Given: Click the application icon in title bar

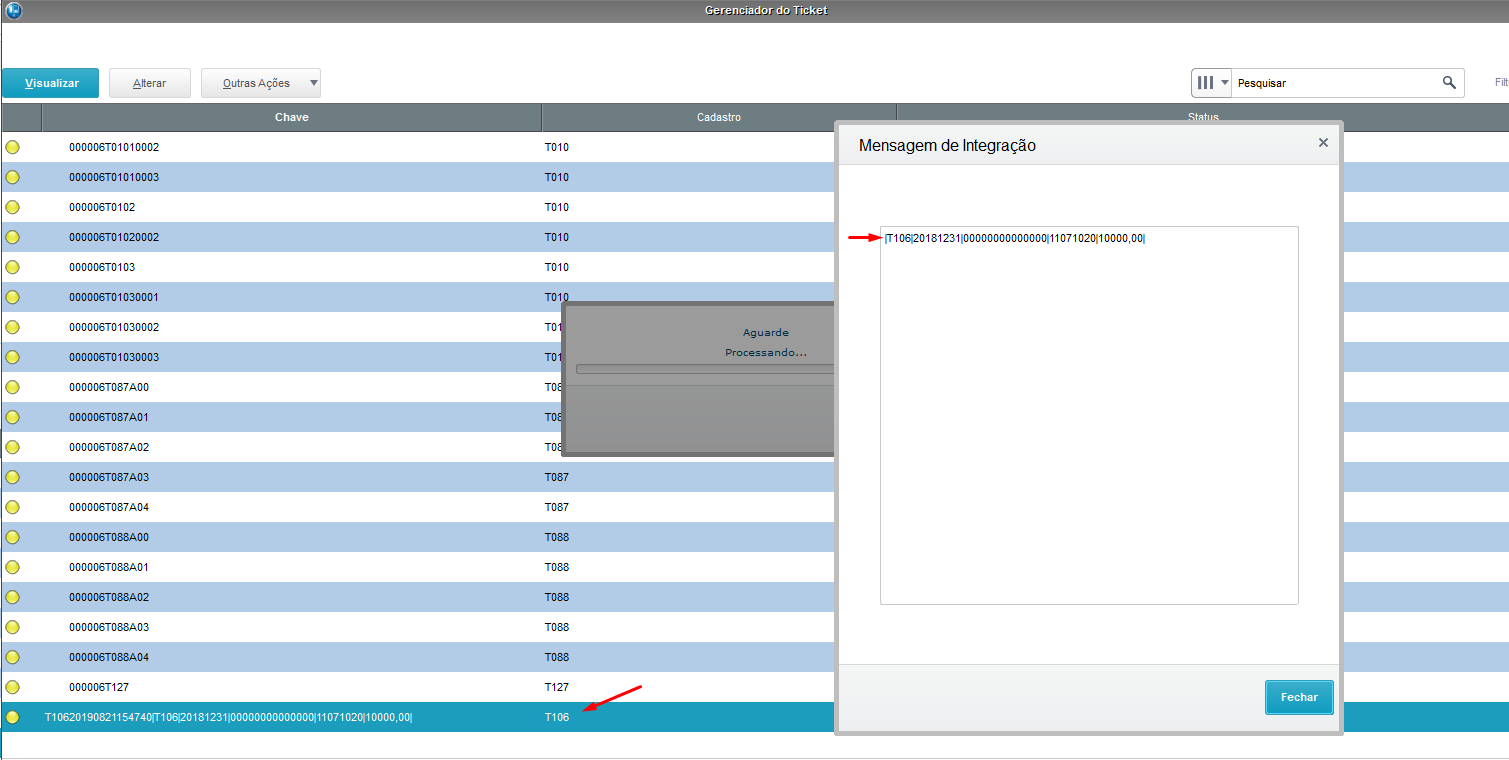Looking at the screenshot, I should 13,11.
